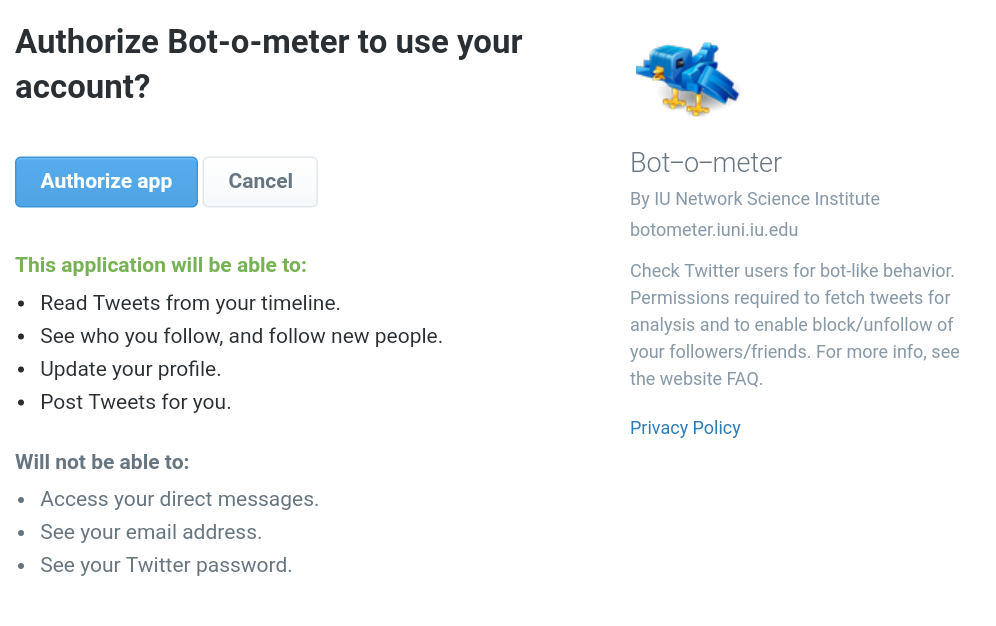The width and height of the screenshot is (996, 626).
Task: Click 'Update your profile' permission item
Action: [x=130, y=369]
